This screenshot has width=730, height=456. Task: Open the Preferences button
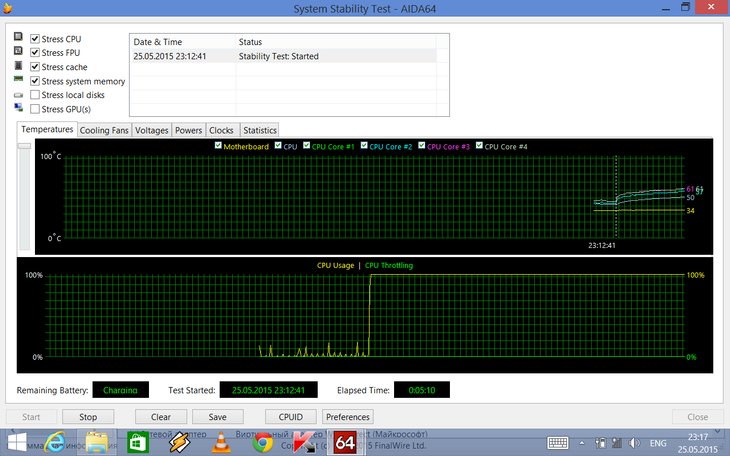click(348, 417)
